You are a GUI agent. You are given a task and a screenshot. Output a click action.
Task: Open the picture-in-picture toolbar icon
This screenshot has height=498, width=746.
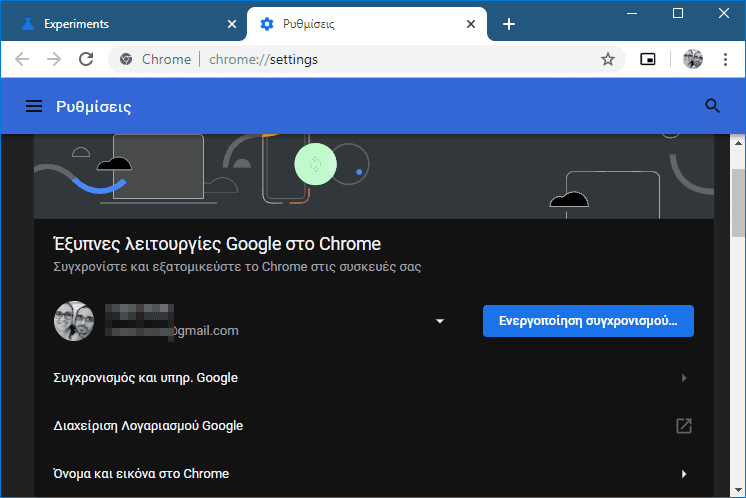click(648, 59)
